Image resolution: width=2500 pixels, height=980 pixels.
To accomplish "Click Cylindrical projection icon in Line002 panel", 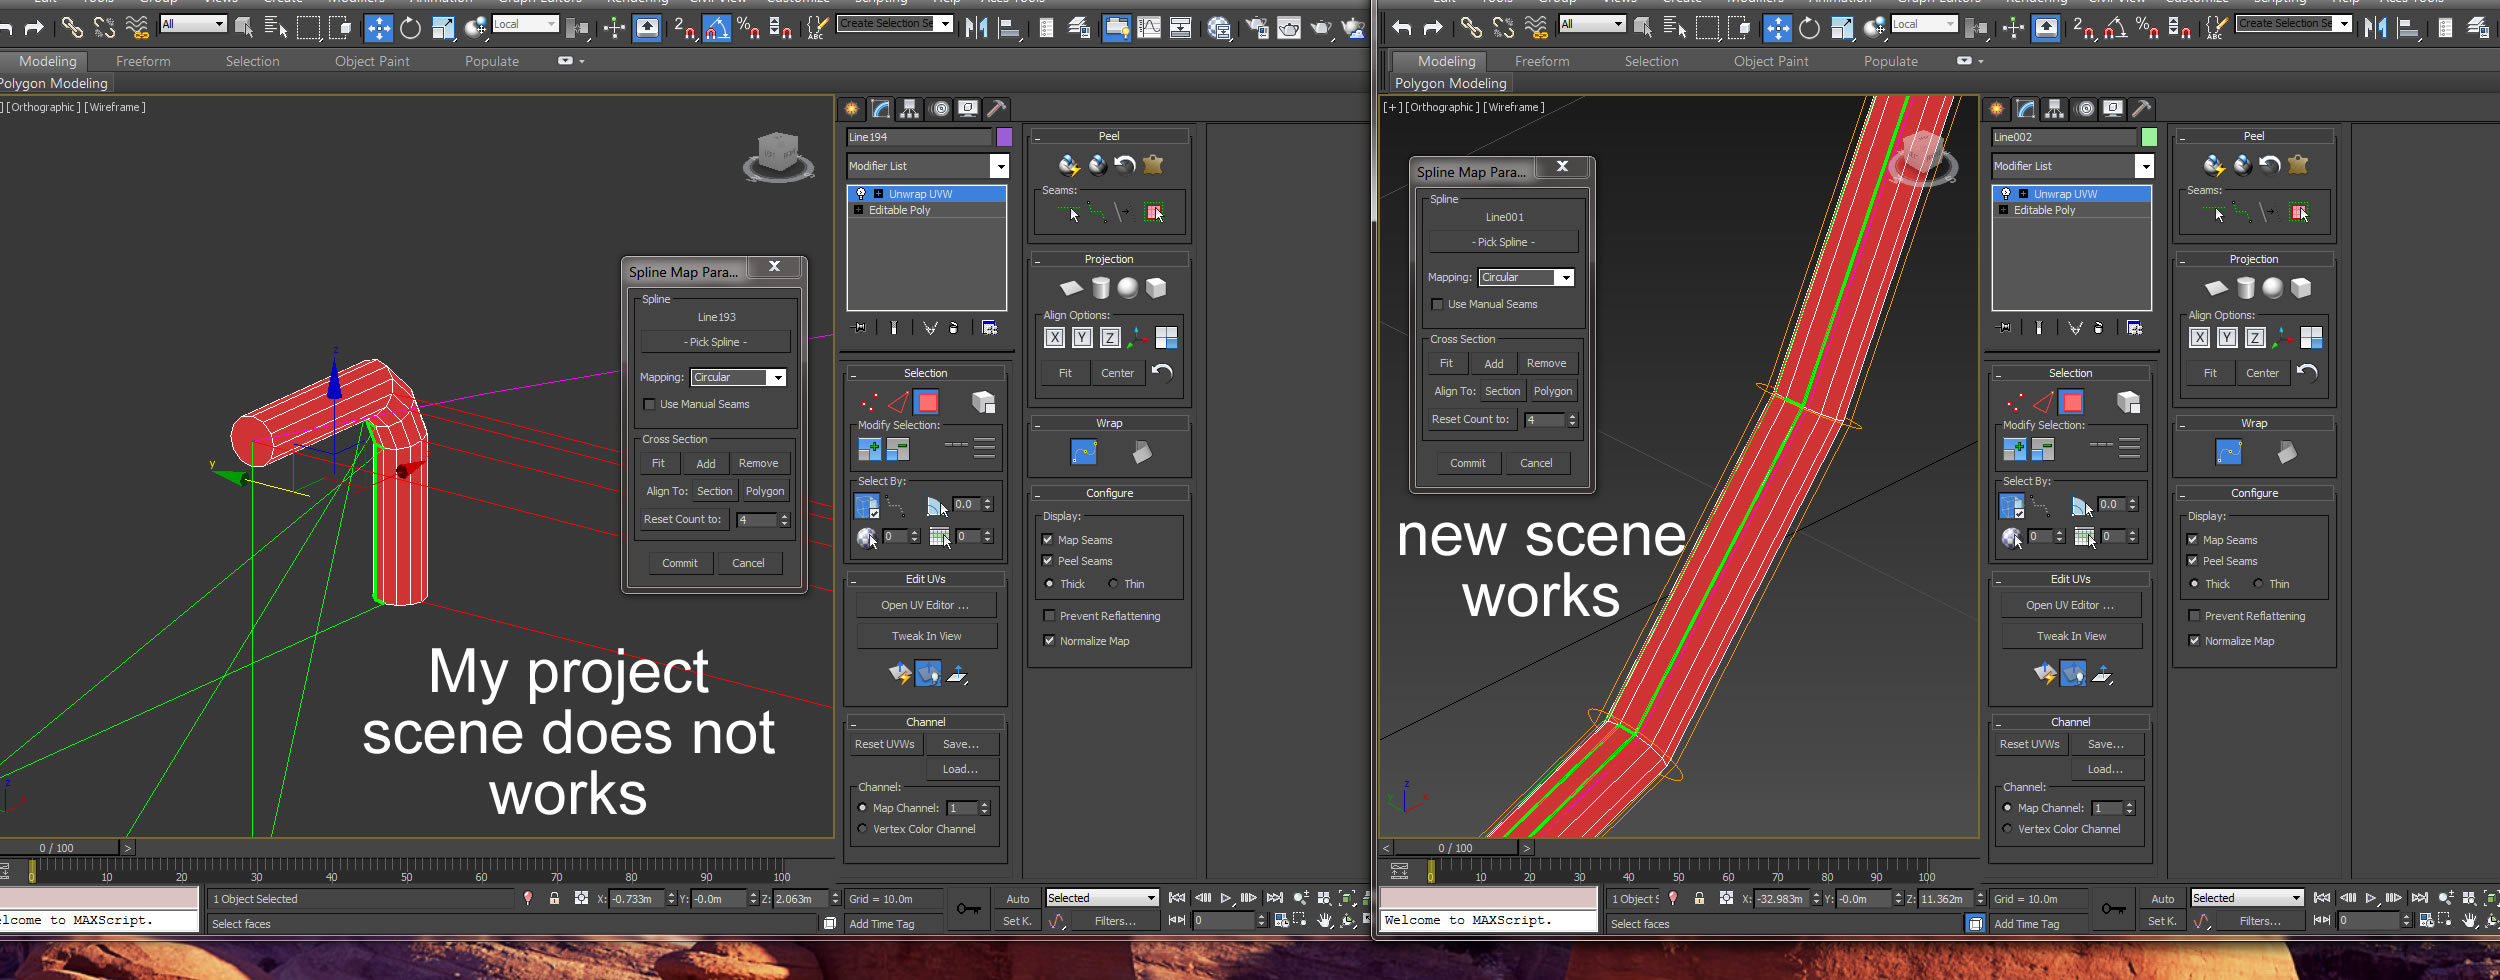I will point(2245,288).
